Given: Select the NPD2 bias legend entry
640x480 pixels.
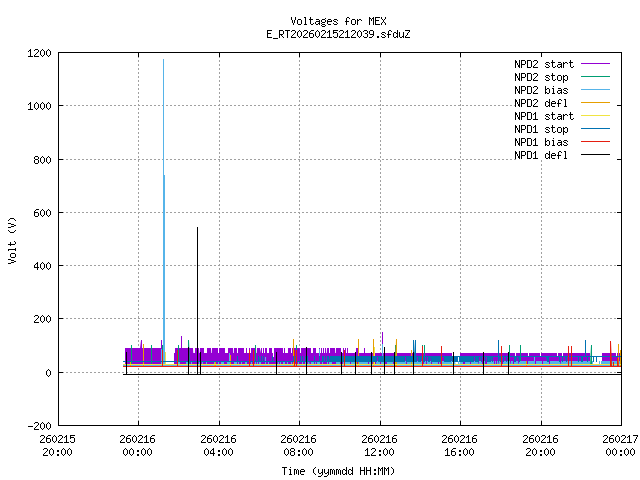Looking at the screenshot, I should (541, 90).
